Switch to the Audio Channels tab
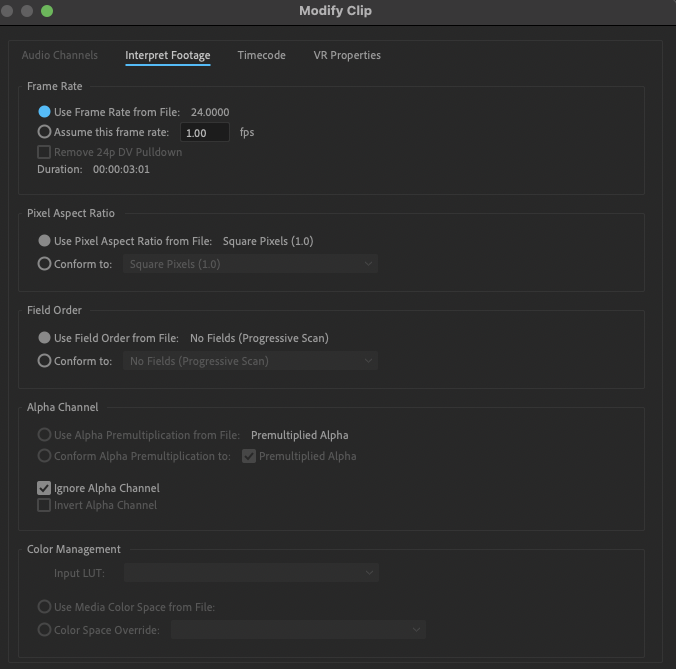Viewport: 676px width, 669px height. click(x=60, y=55)
